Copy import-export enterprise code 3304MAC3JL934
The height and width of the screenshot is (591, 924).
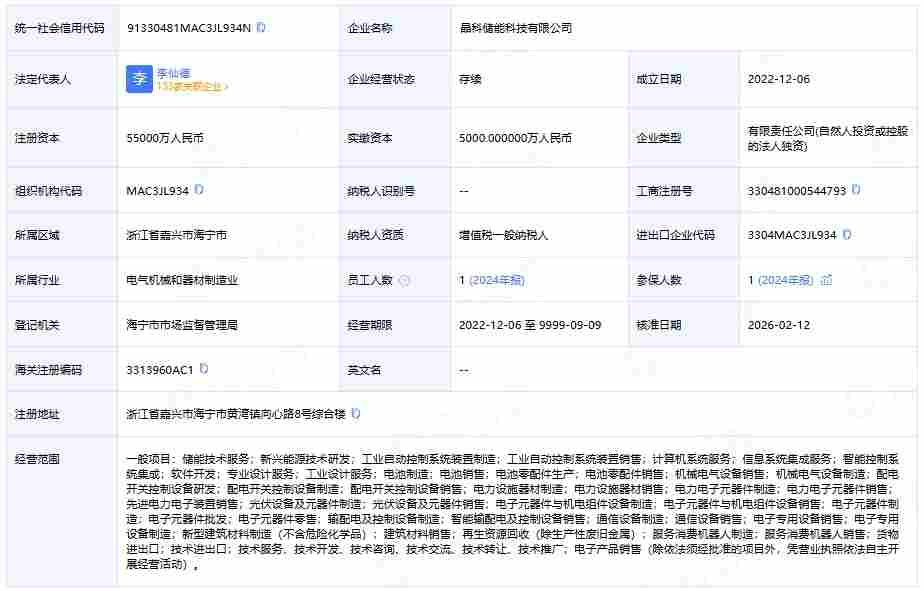pyautogui.click(x=845, y=234)
